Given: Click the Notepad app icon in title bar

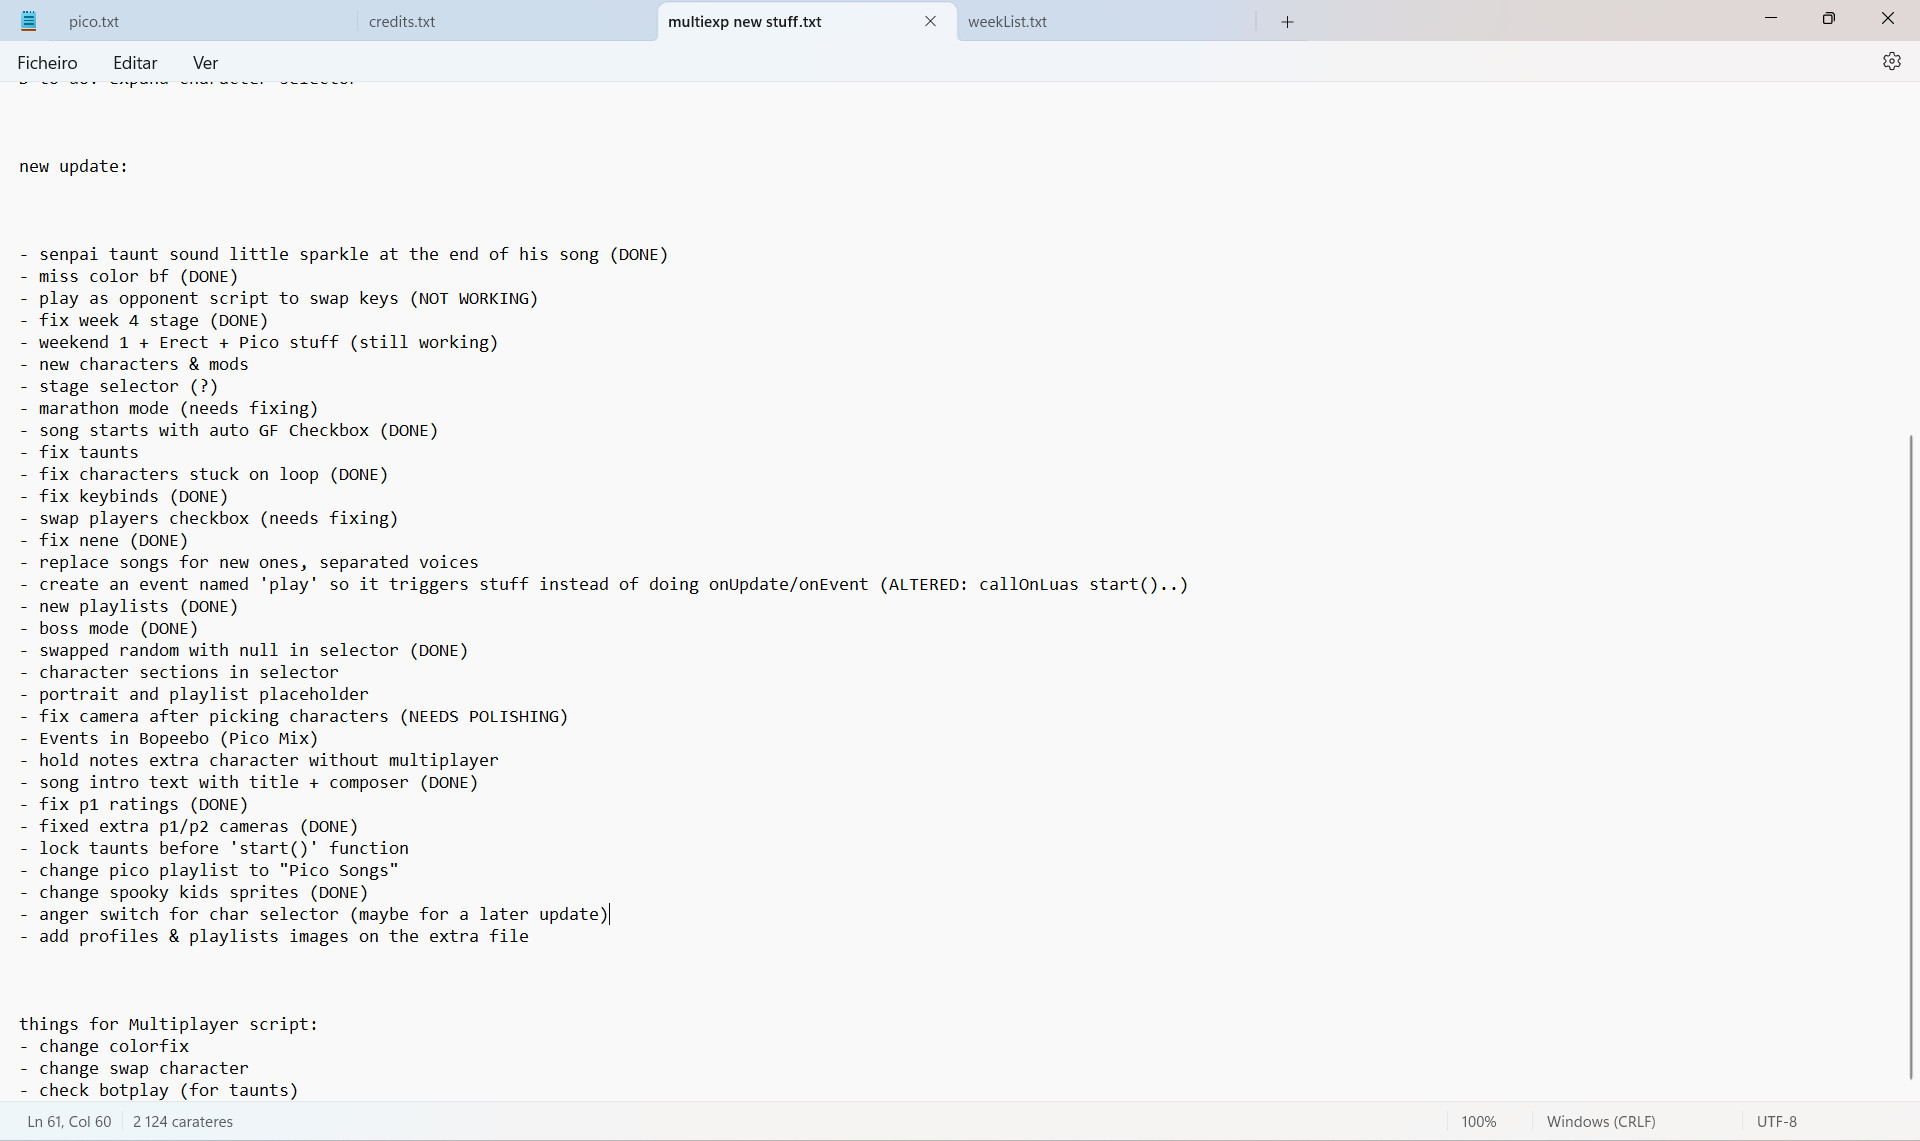Looking at the screenshot, I should (x=28, y=20).
